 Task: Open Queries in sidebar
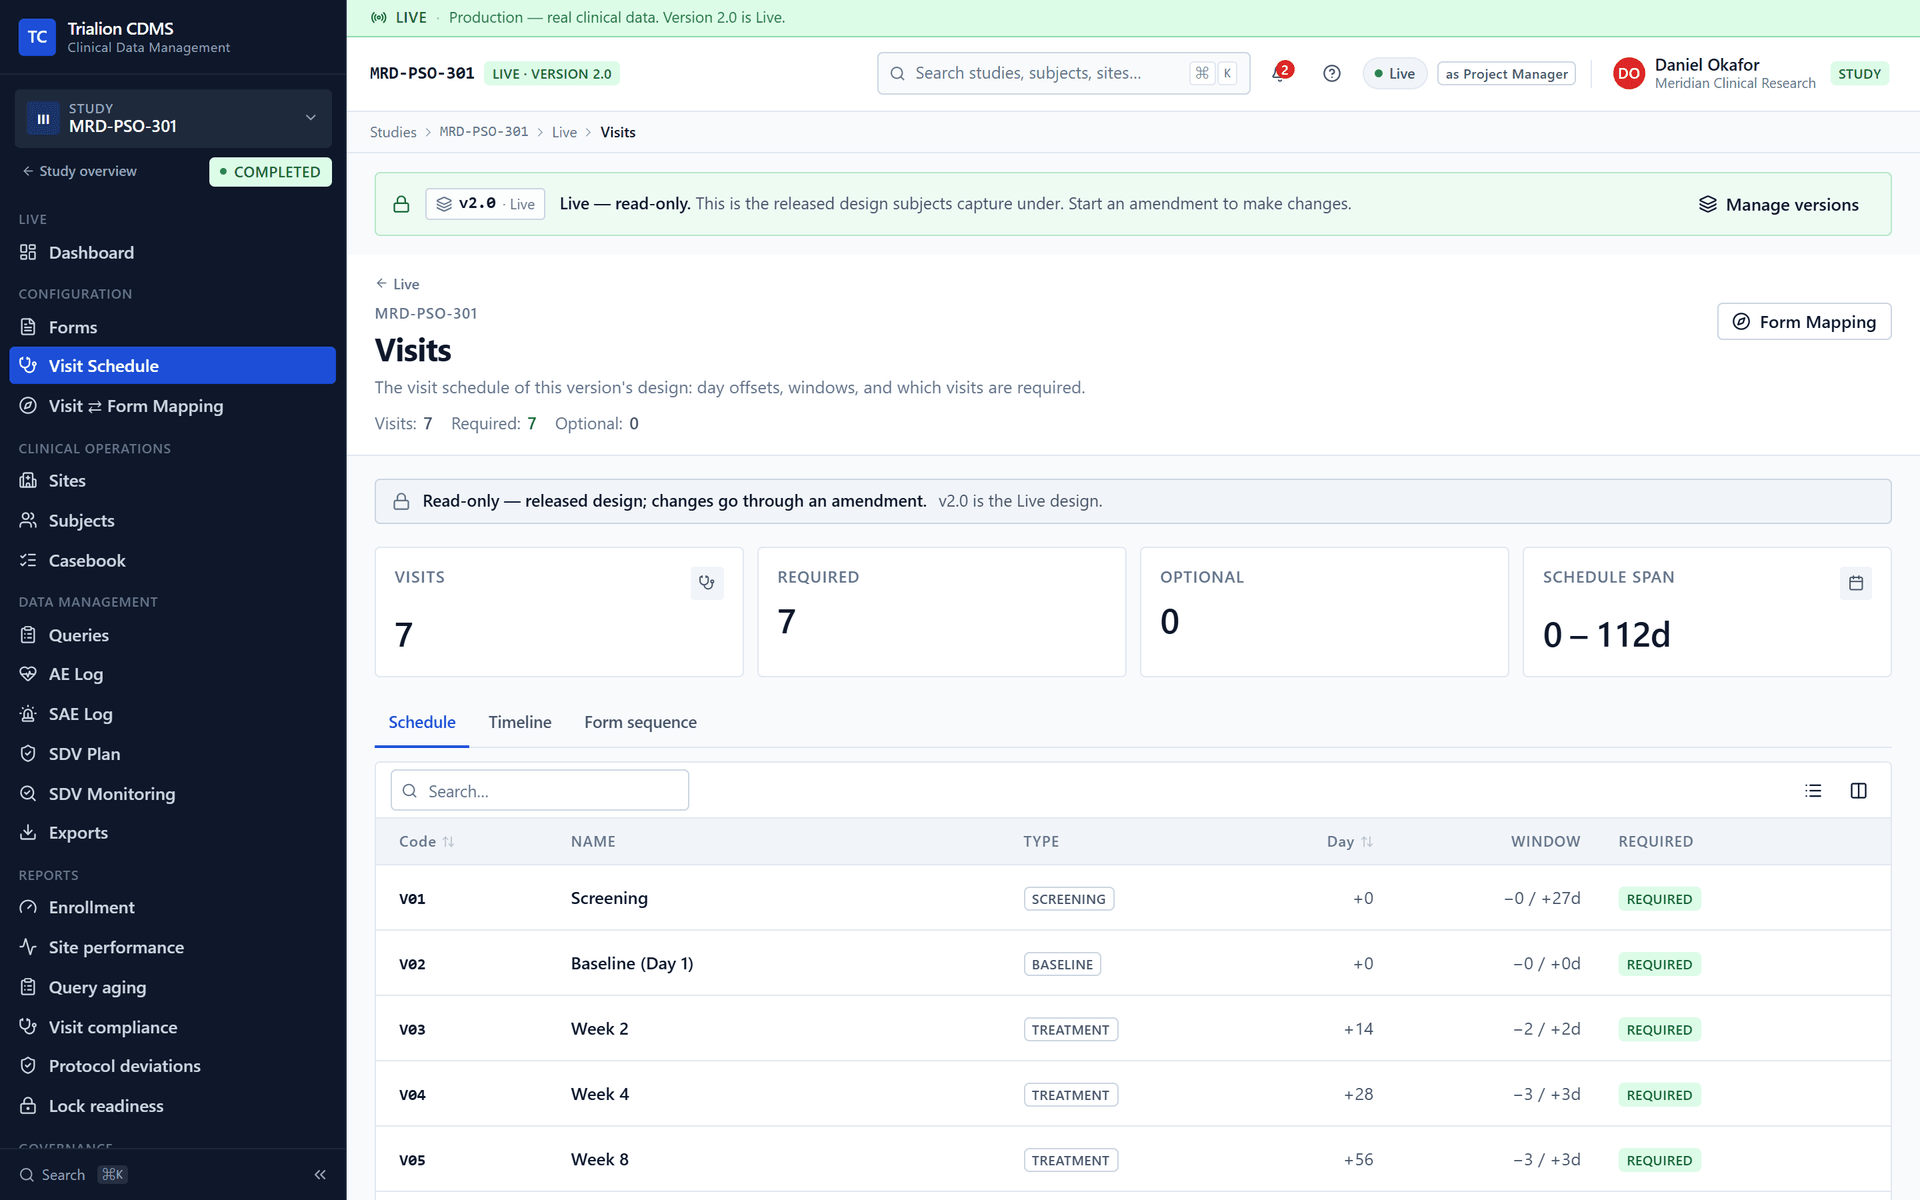172,635
